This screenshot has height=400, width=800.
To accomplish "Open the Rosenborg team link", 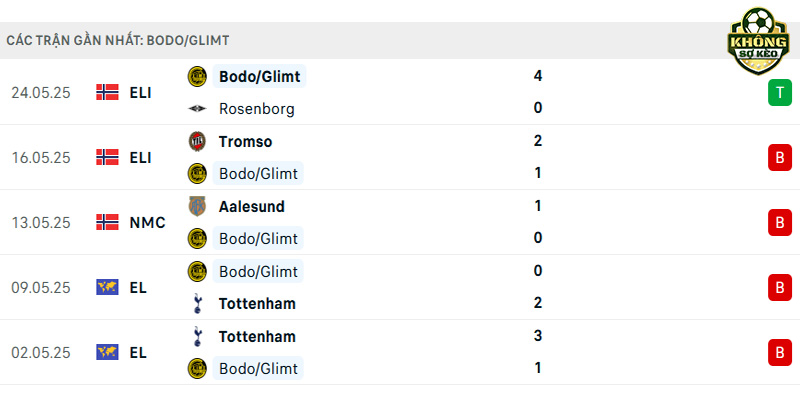I will [257, 109].
